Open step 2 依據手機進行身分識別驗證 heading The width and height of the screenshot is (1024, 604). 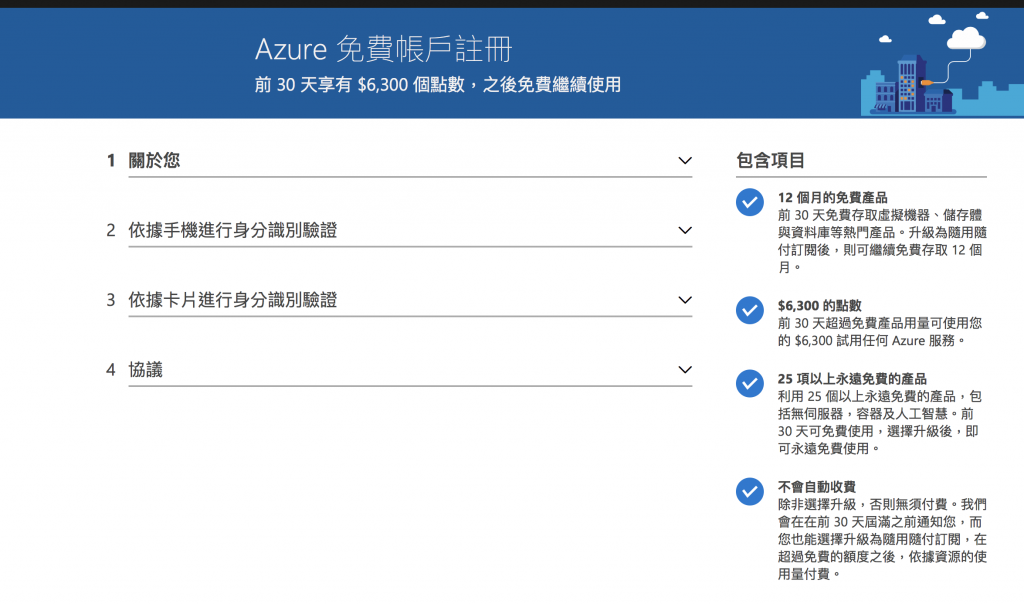tap(232, 230)
